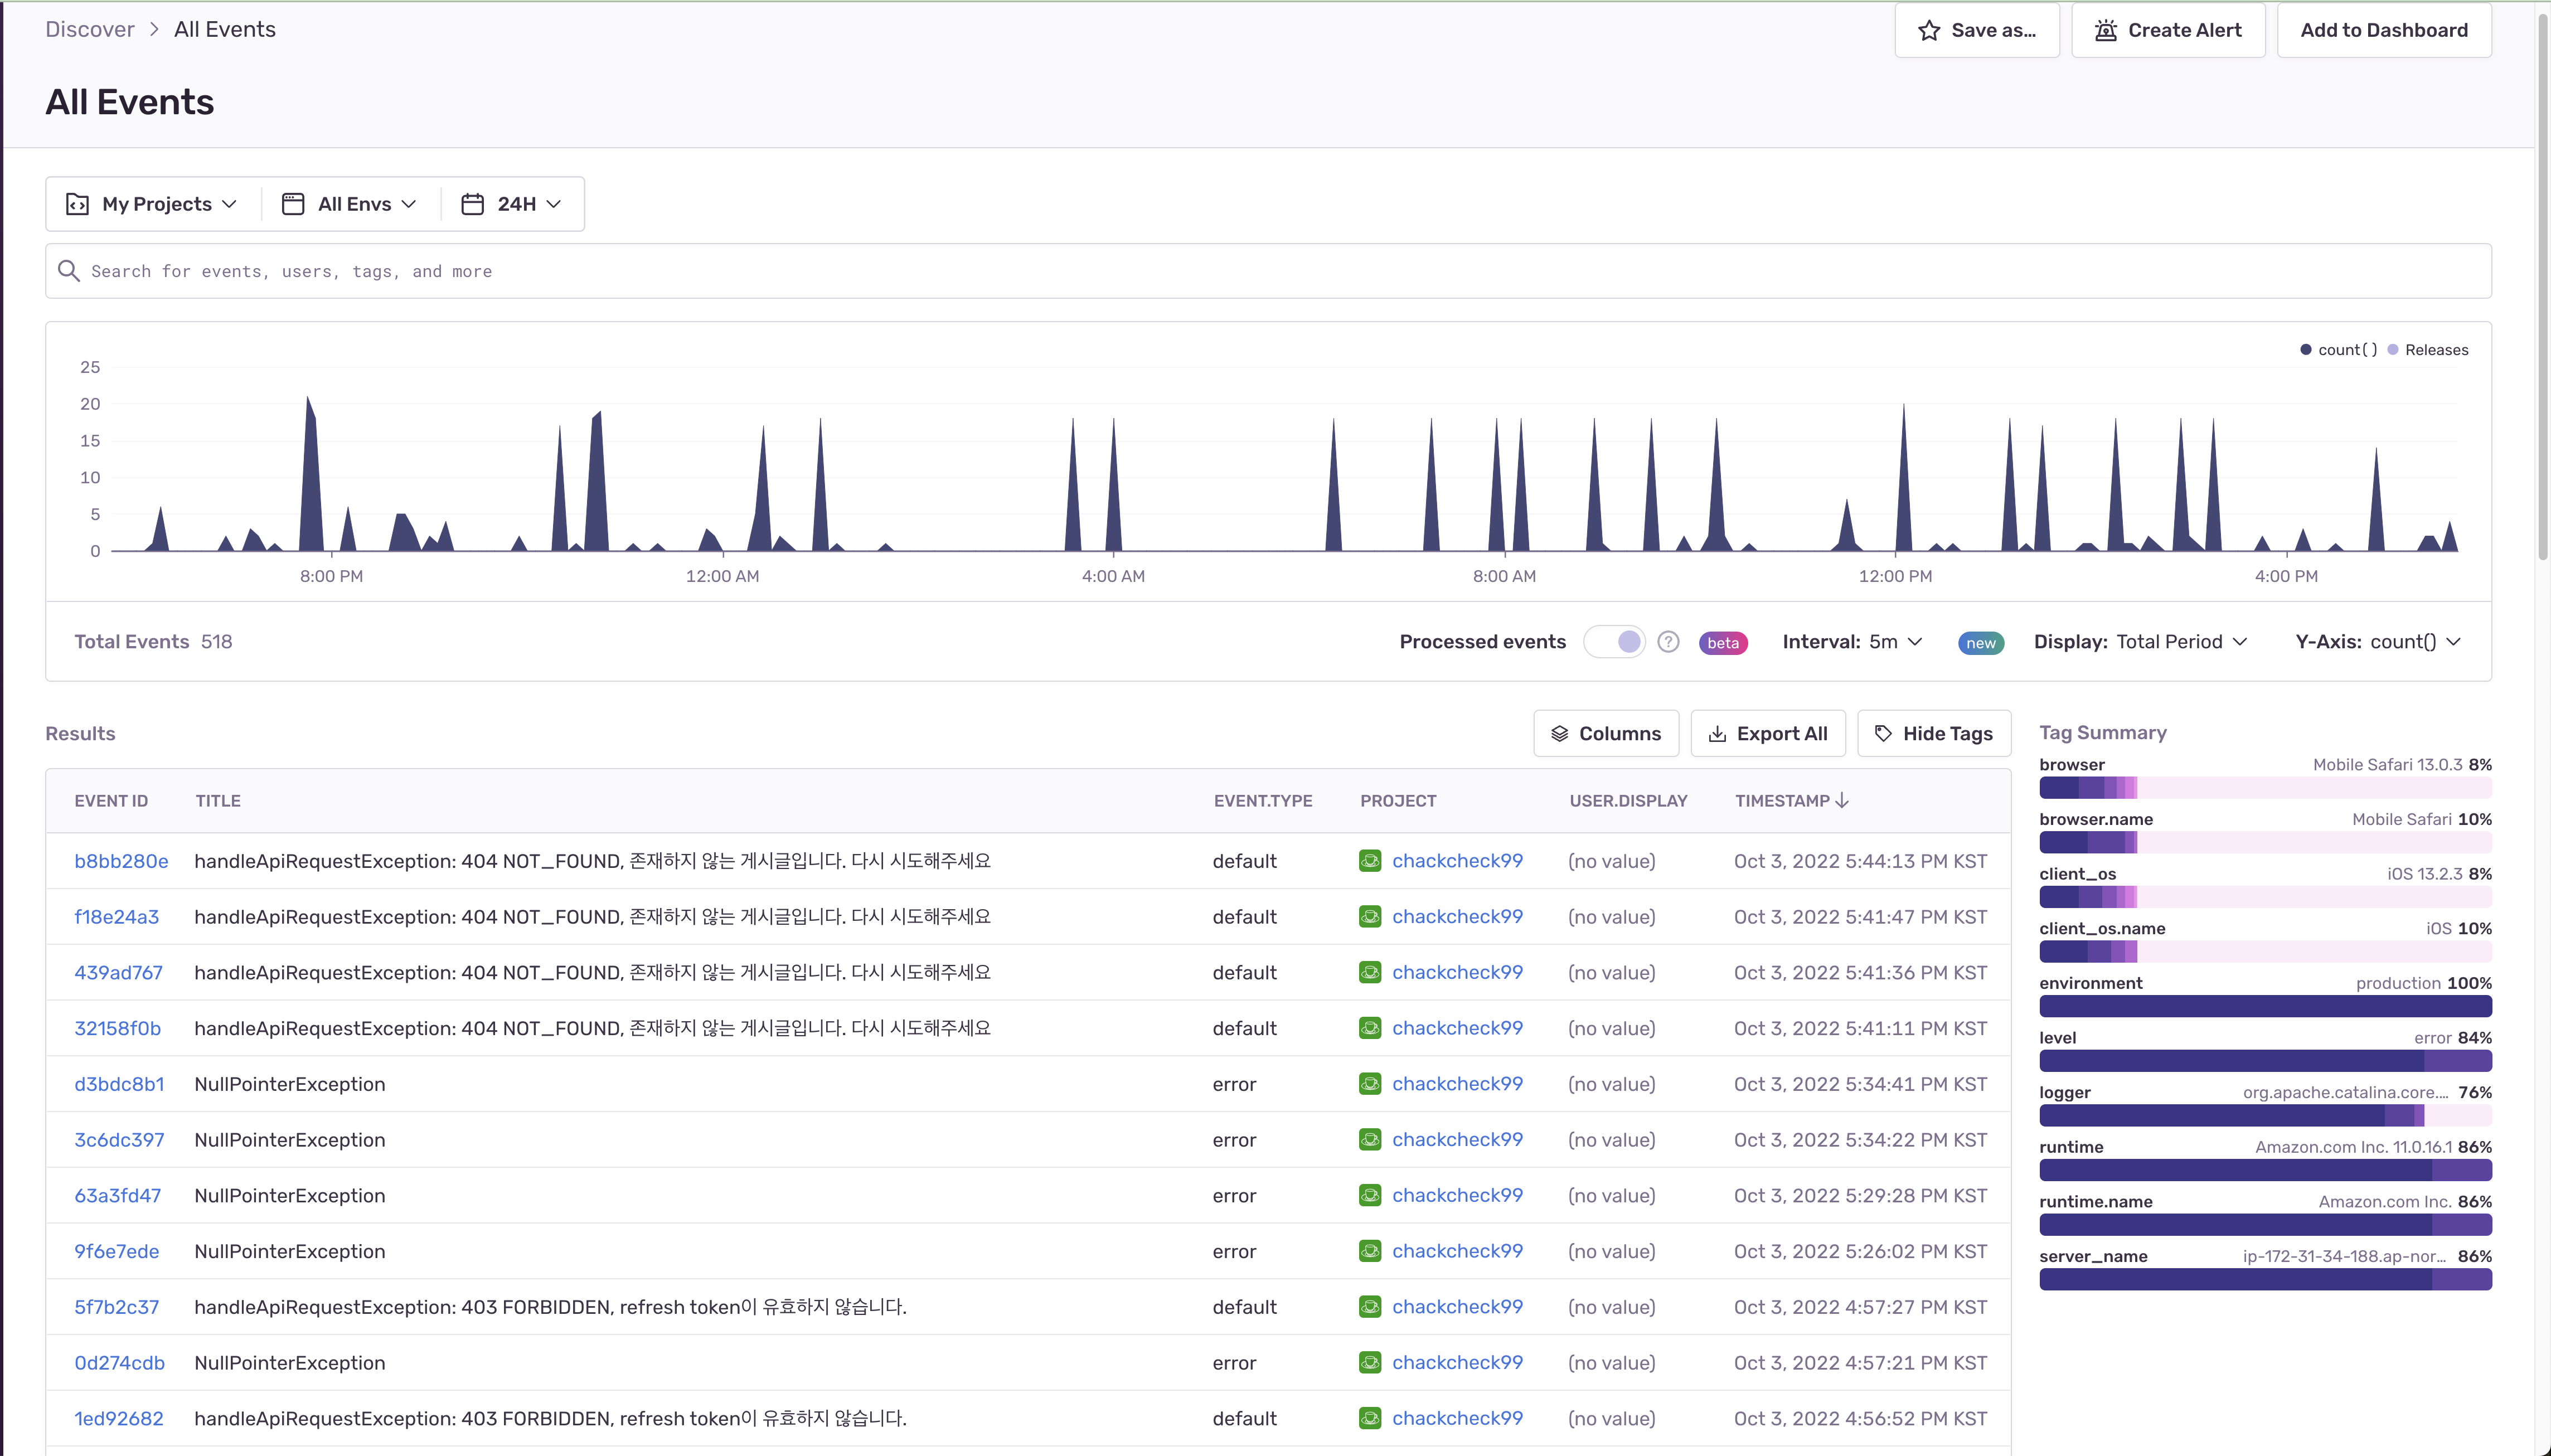Viewport: 2551px width, 1456px height.
Task: Sort by the TIMESTAMP column header
Action: [1789, 800]
